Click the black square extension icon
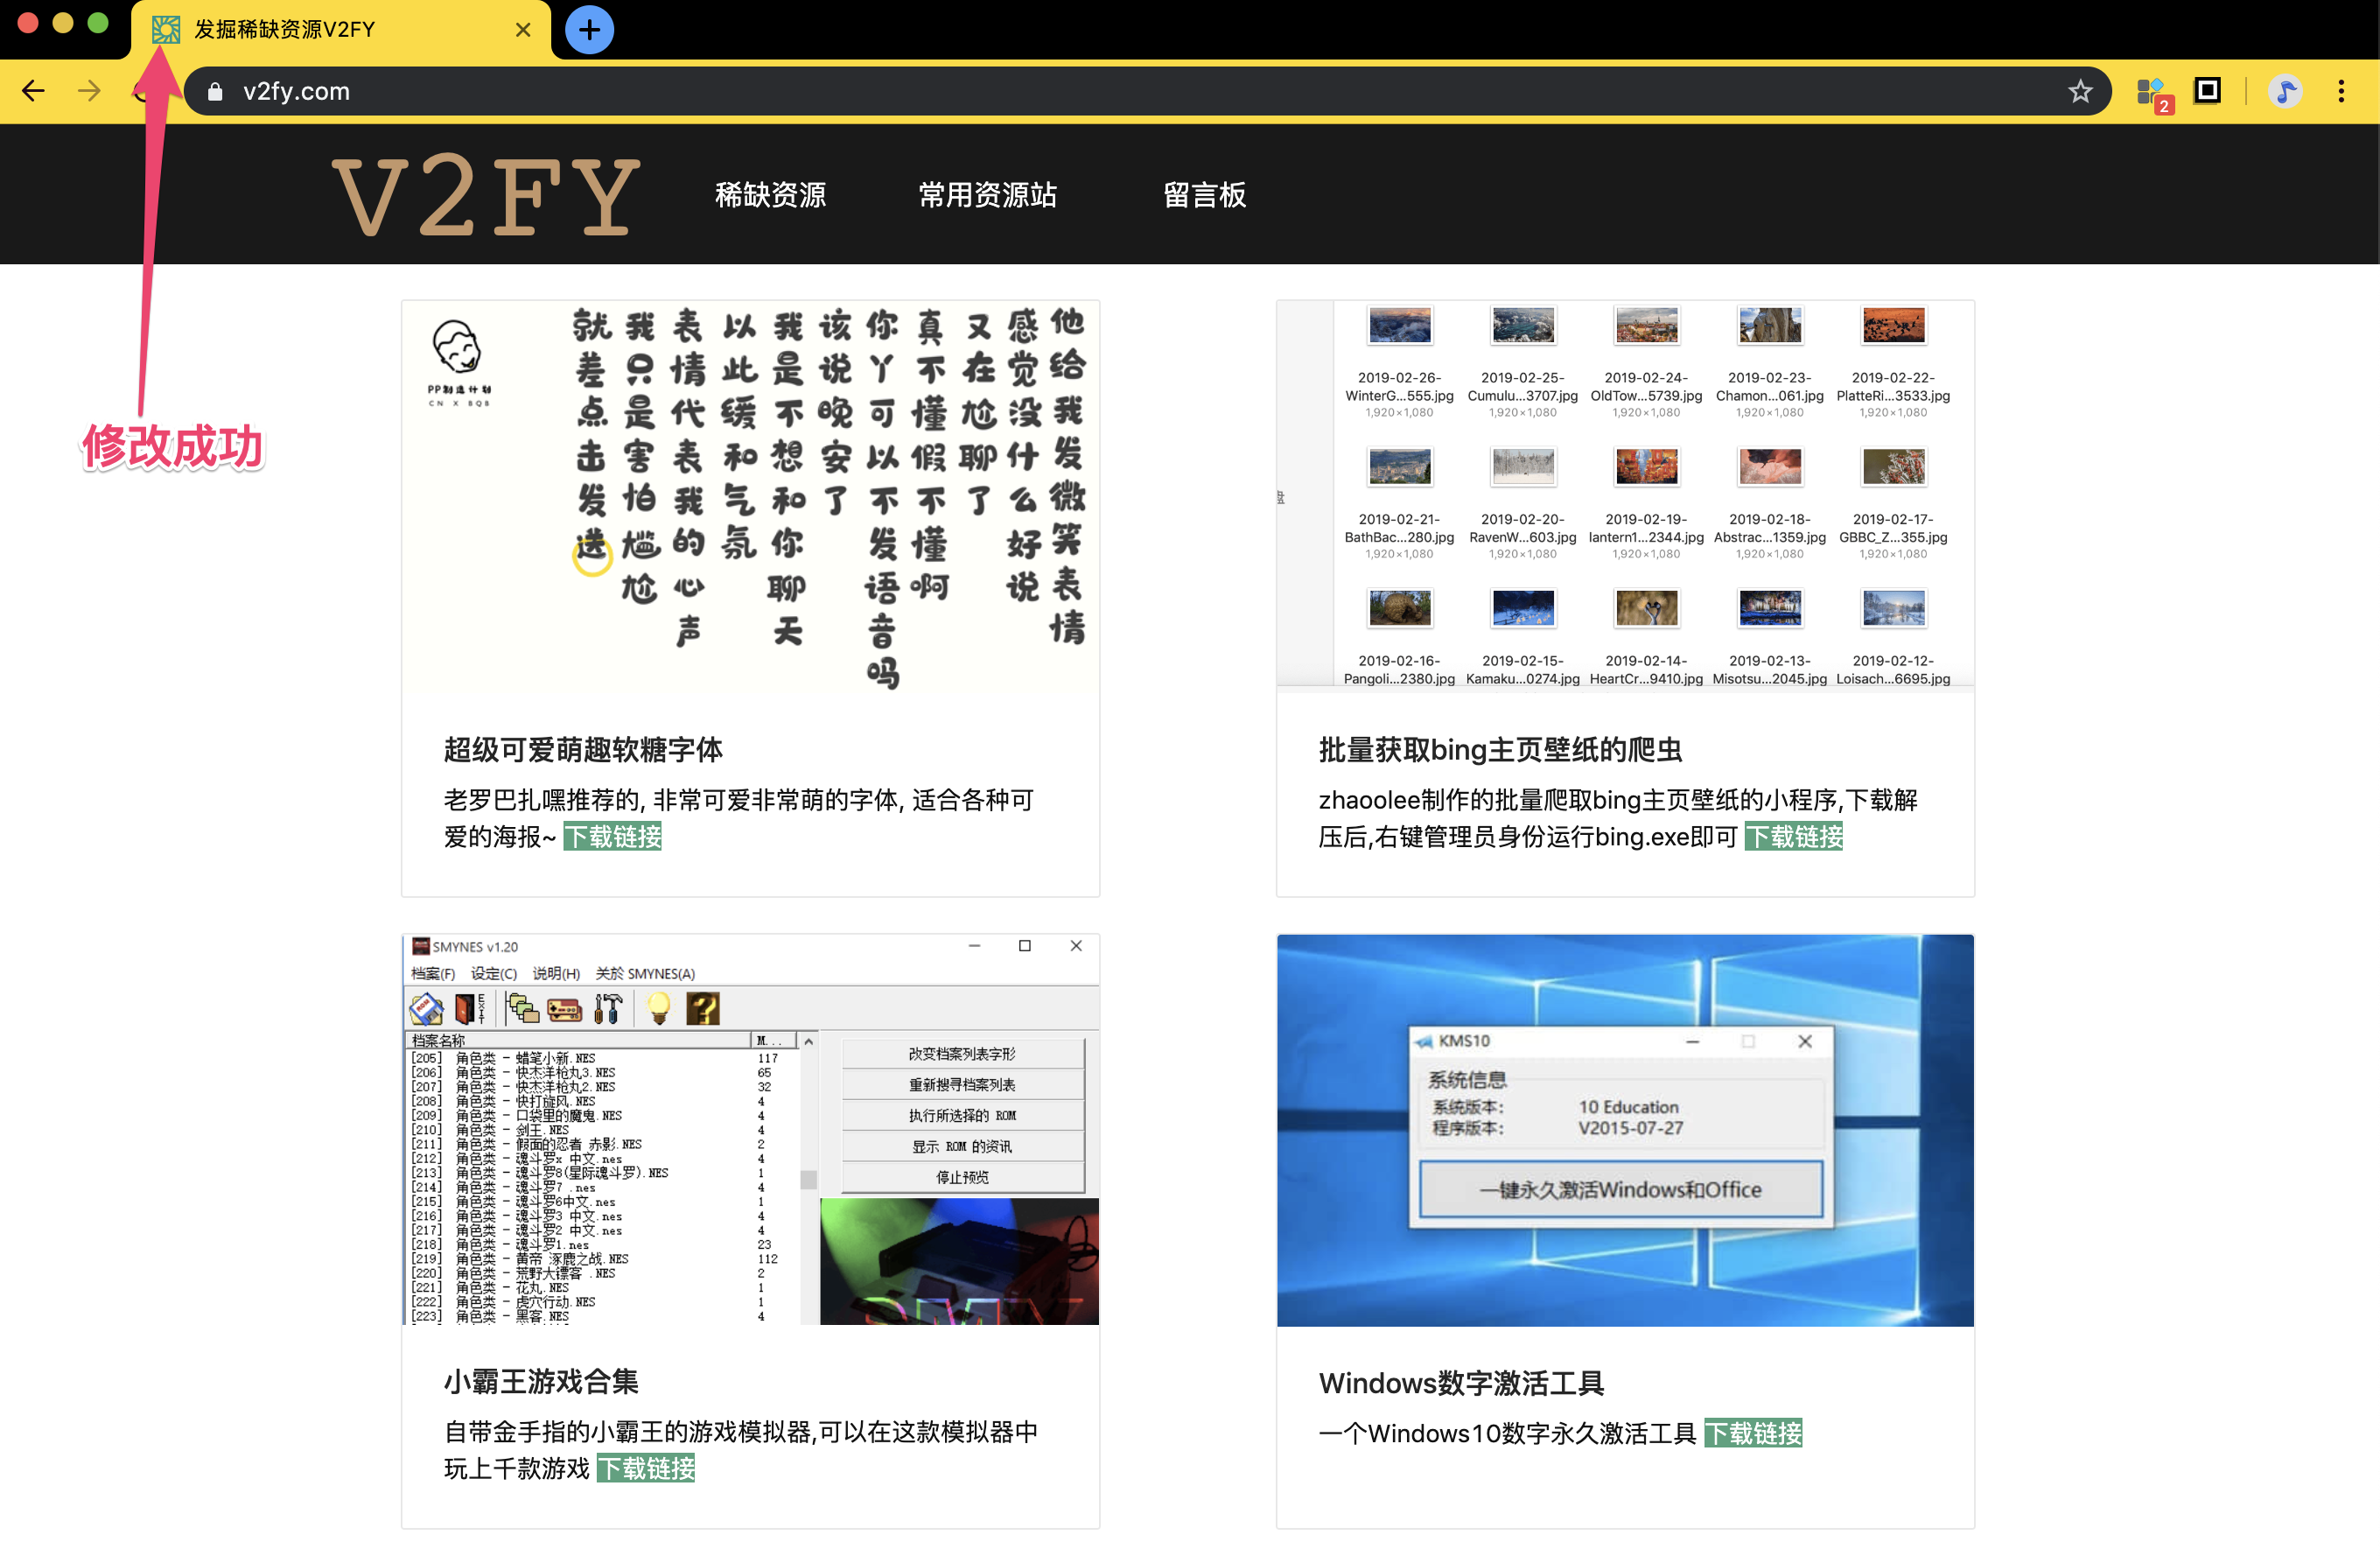The image size is (2380, 1563). click(x=2207, y=91)
